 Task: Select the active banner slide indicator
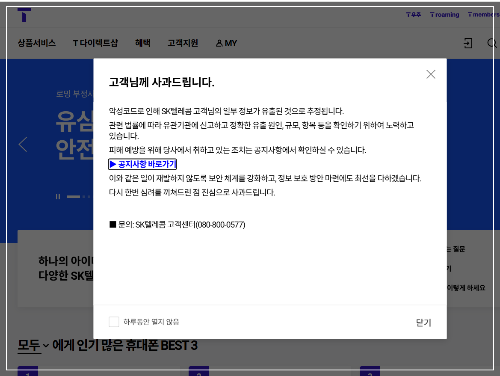click(73, 197)
